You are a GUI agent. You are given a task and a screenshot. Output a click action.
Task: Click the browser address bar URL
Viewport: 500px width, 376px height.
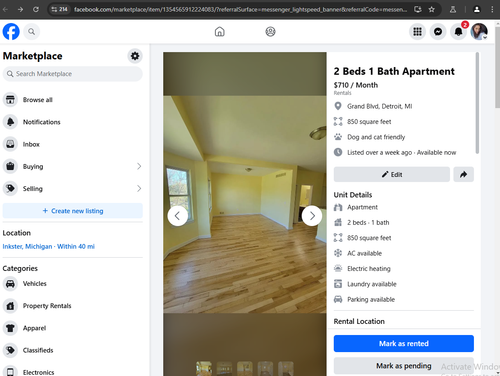pyautogui.click(x=240, y=9)
